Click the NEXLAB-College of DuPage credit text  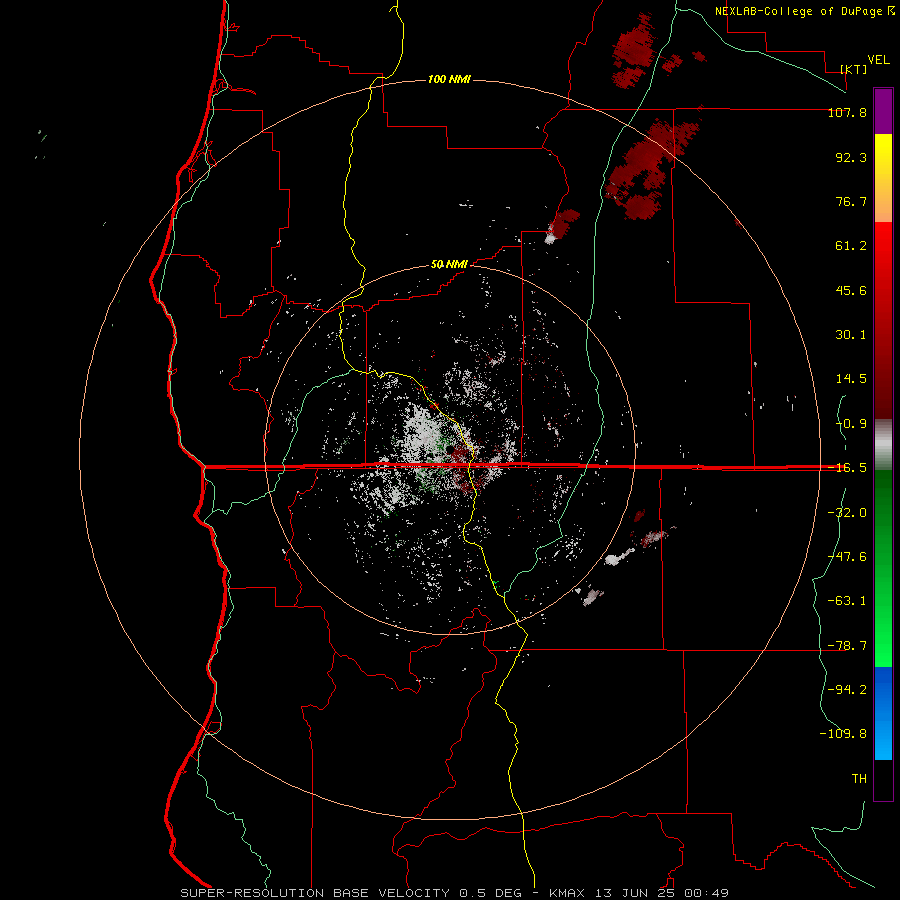[798, 11]
